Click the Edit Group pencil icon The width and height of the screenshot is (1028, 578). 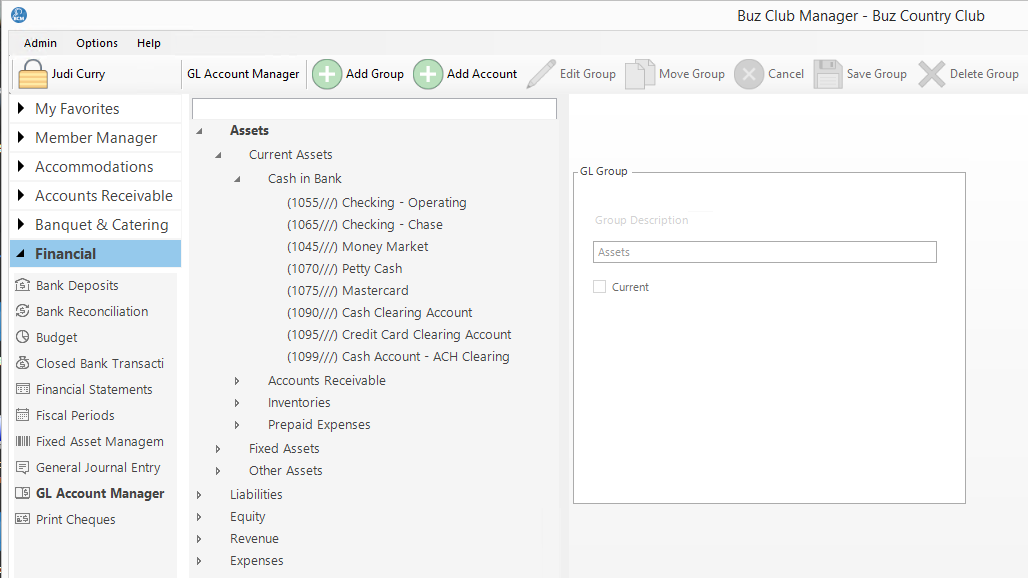point(541,74)
